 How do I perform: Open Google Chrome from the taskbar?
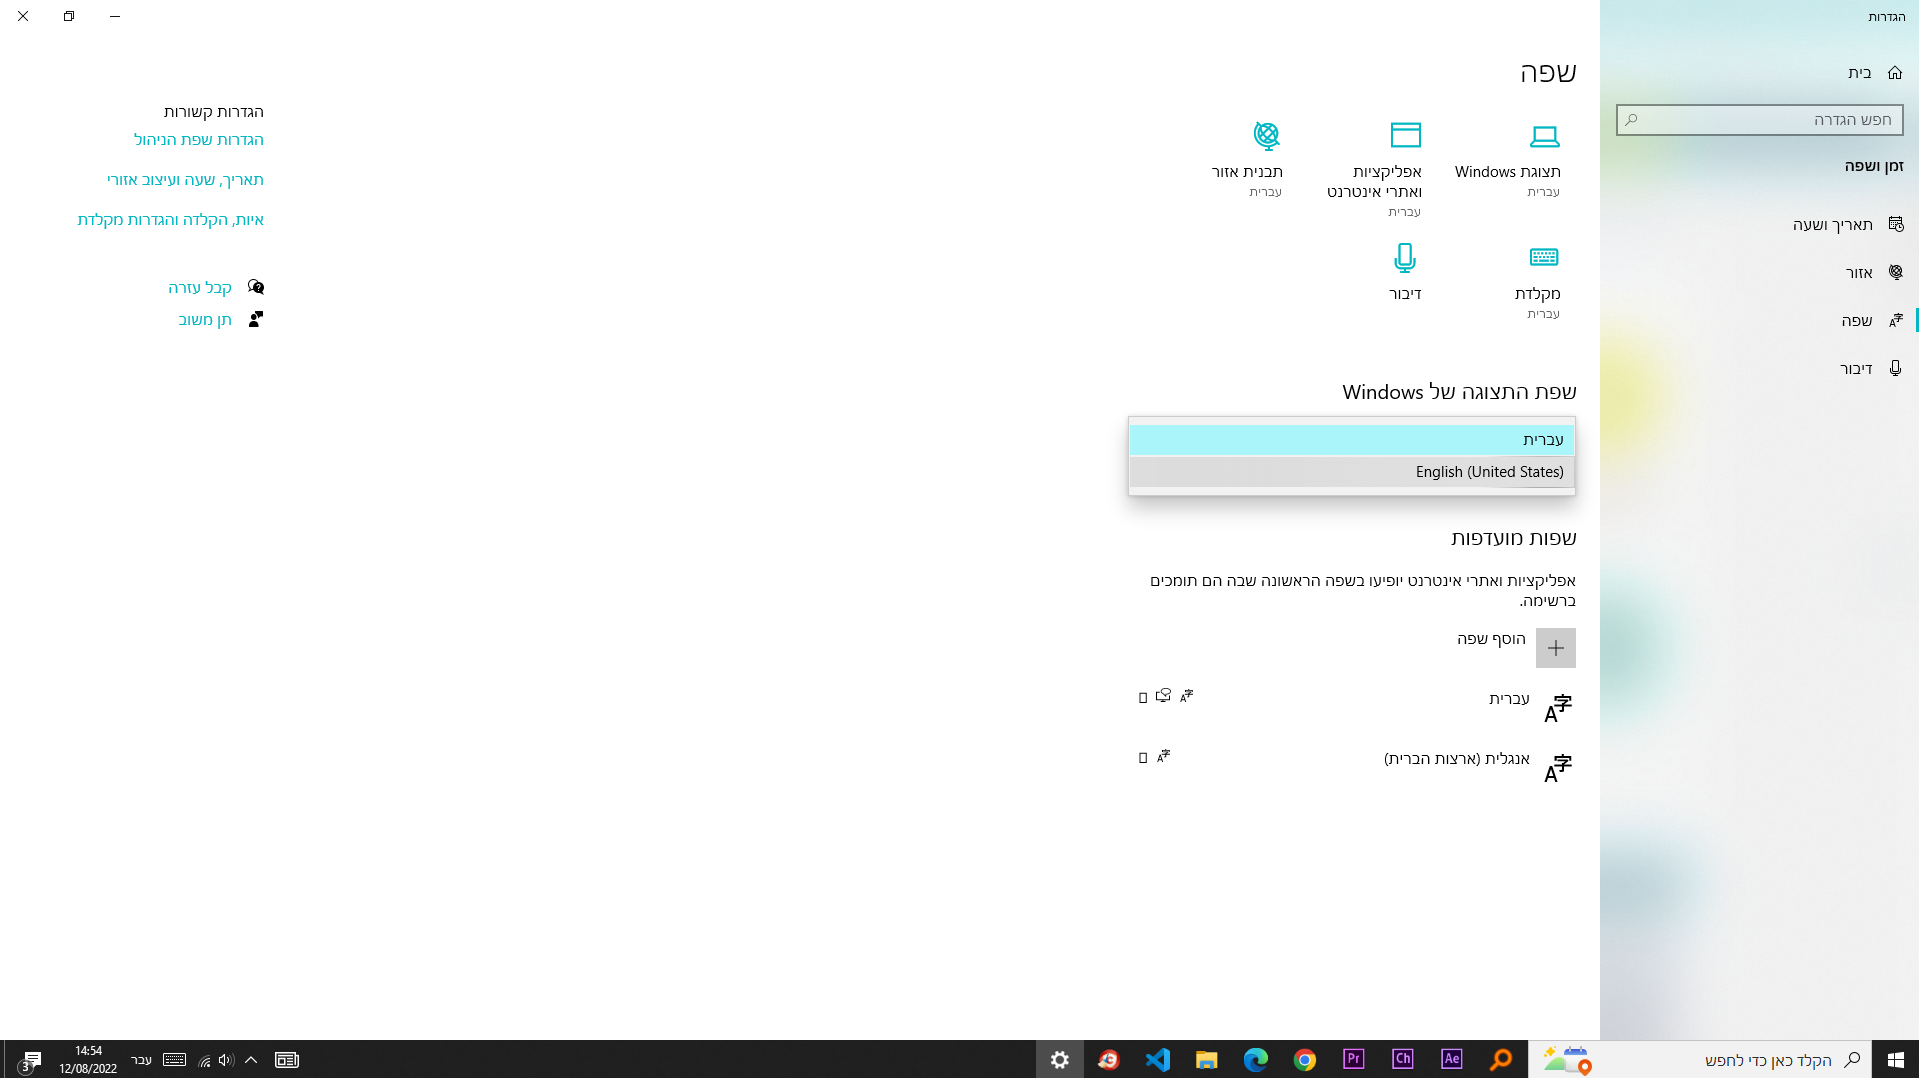click(x=1305, y=1060)
